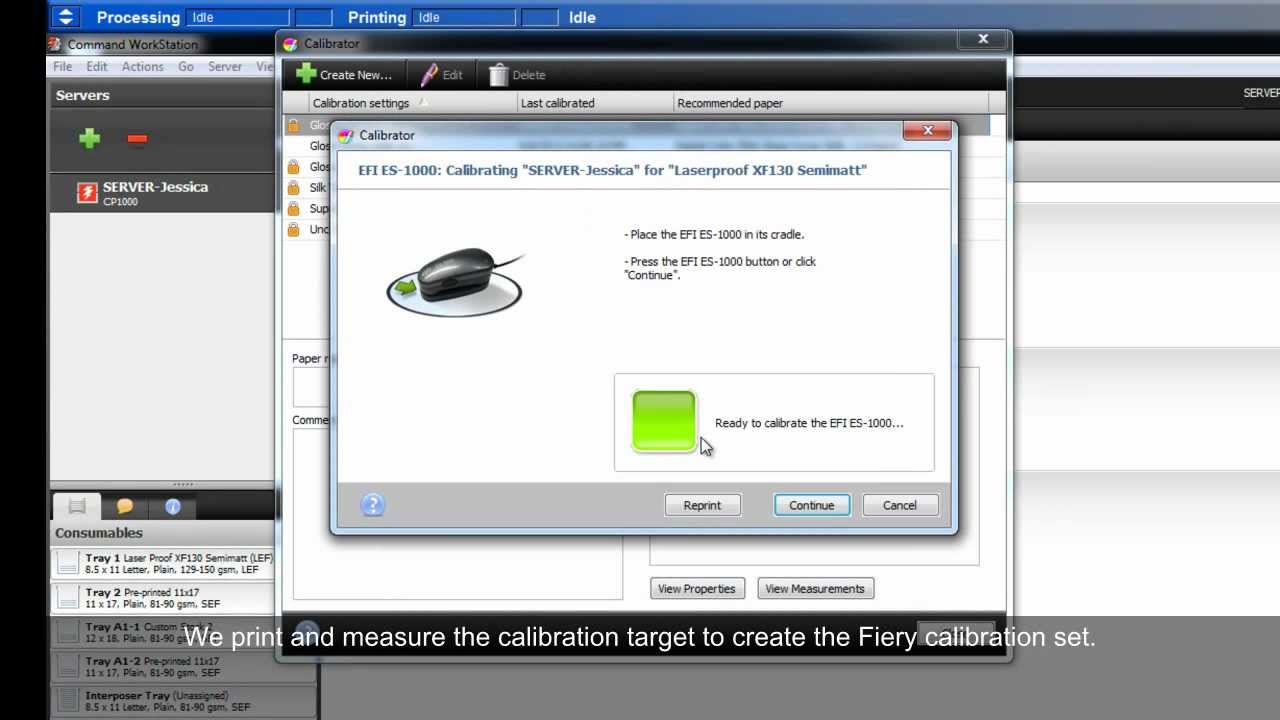Image resolution: width=1280 pixels, height=720 pixels.
Task: Select the Tray 2 Pre-printed 11x17 row
Action: (x=163, y=598)
